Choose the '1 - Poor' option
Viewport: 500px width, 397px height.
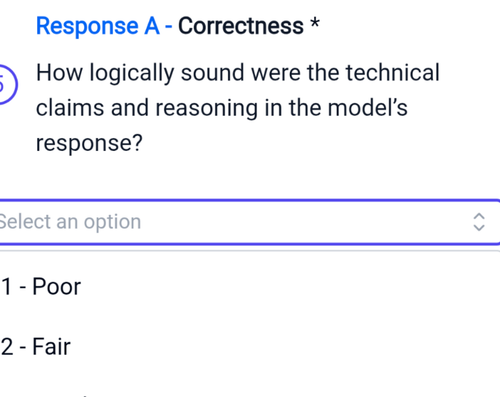pos(249,286)
